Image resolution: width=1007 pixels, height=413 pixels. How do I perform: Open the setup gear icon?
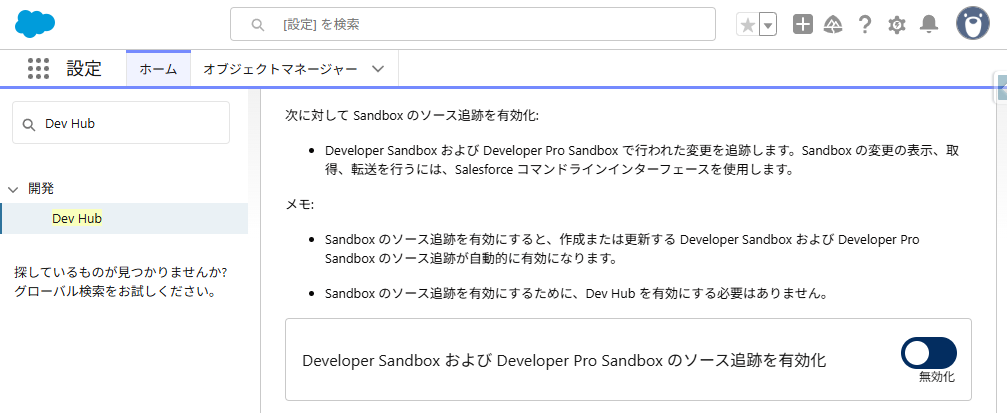click(x=897, y=25)
